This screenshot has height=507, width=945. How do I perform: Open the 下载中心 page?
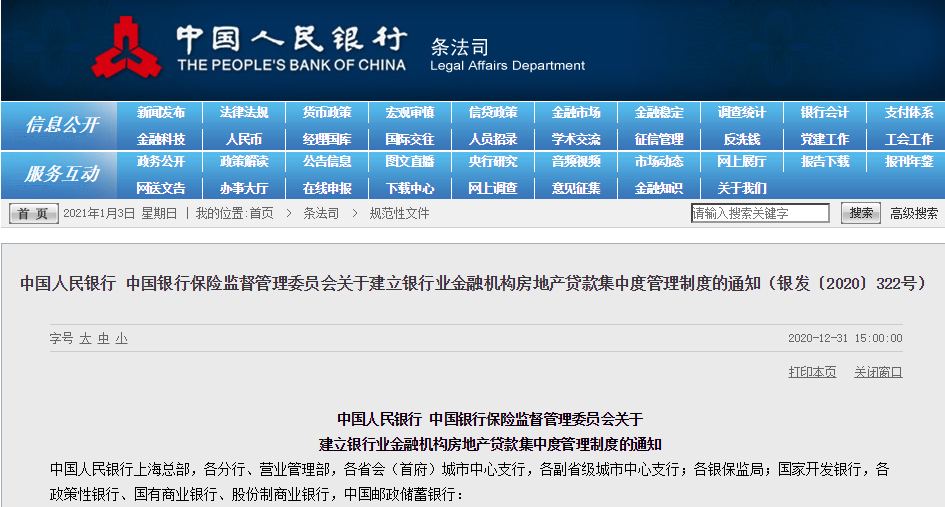tap(410, 188)
